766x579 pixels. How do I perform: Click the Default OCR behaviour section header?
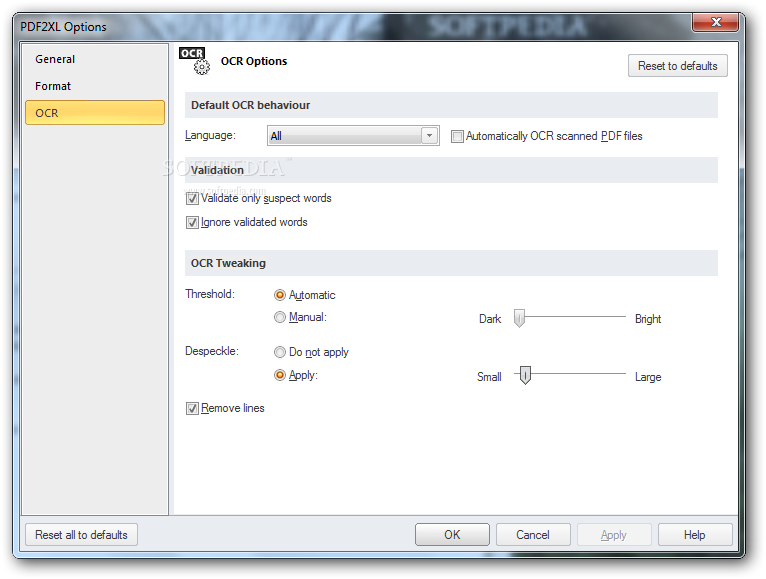tap(451, 105)
